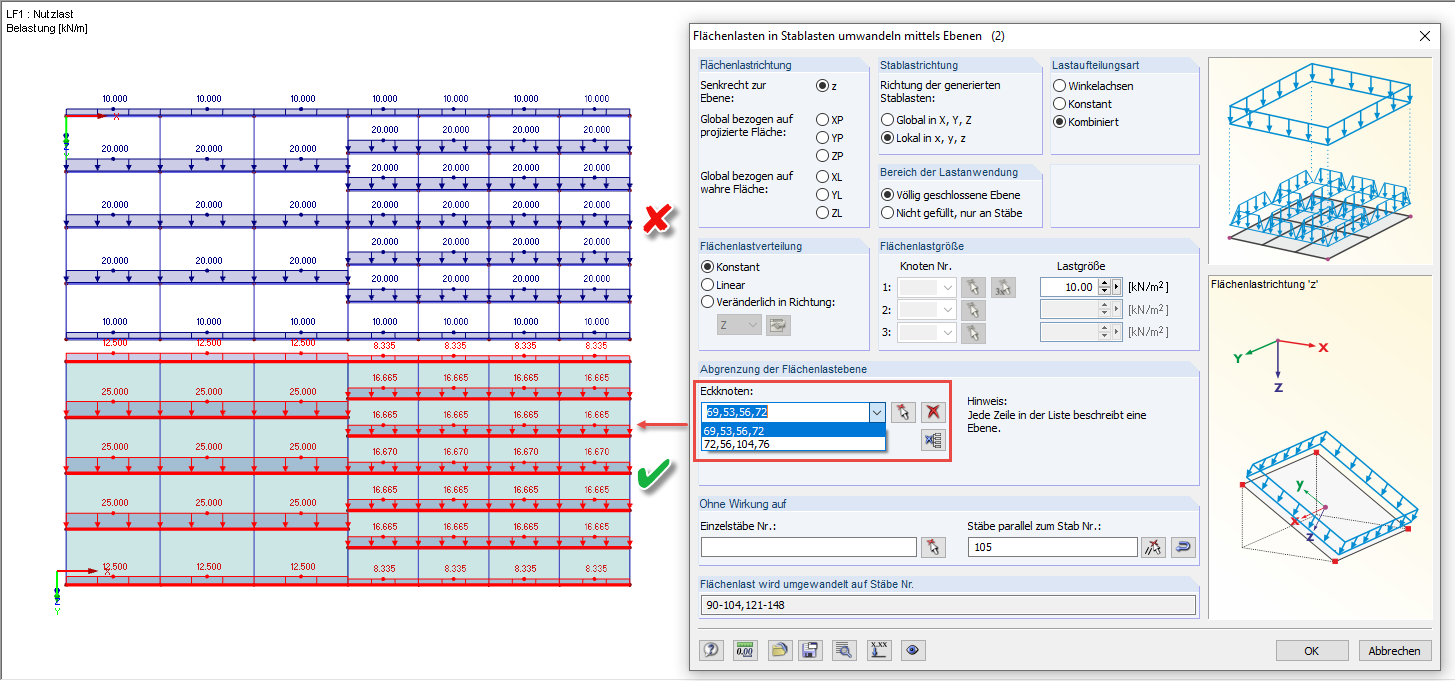
Task: Click the delete all planes list icon
Action: click(933, 440)
